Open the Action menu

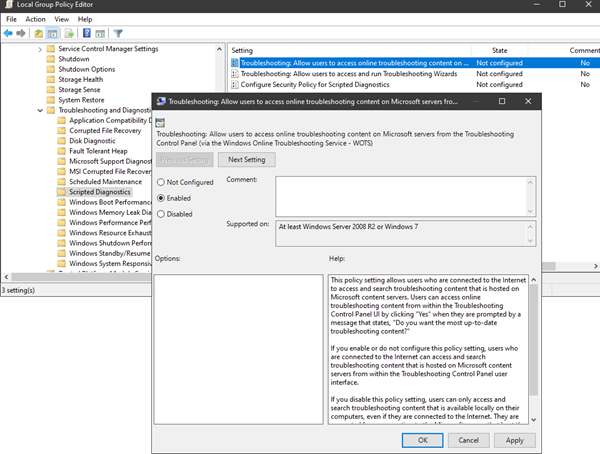point(35,19)
